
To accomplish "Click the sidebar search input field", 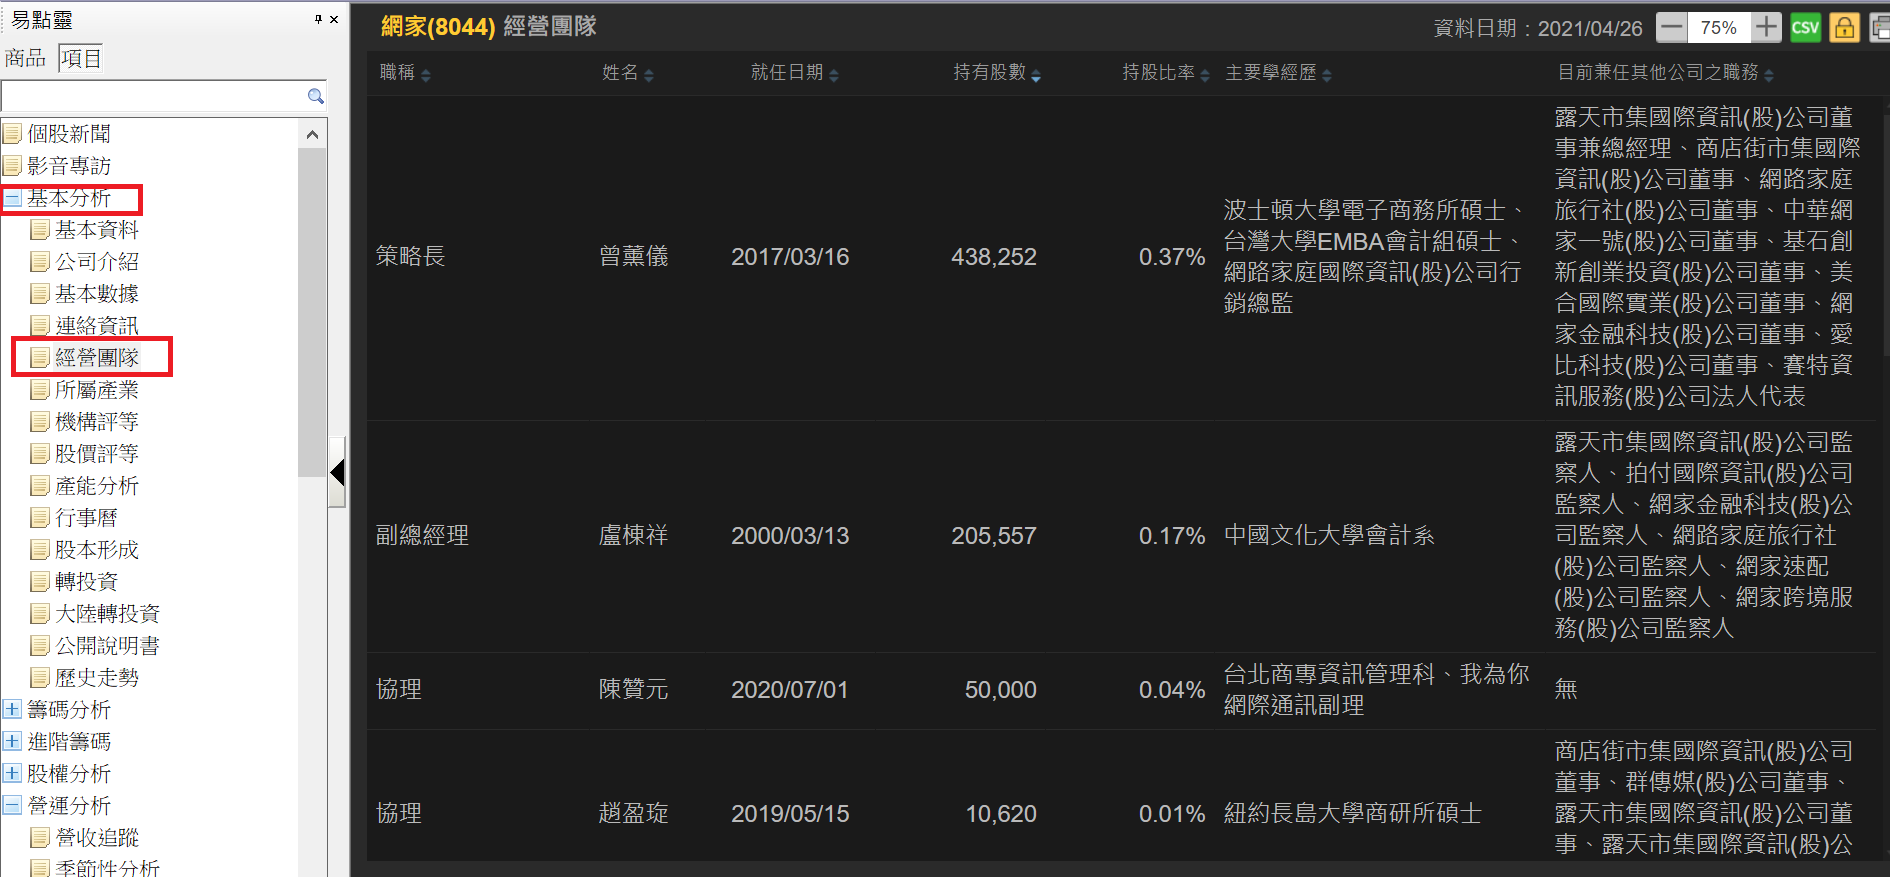I will (153, 96).
